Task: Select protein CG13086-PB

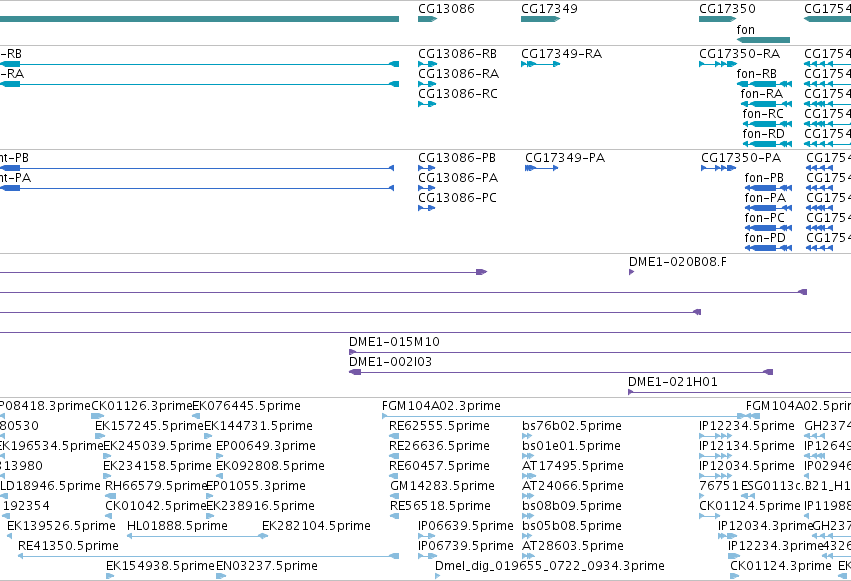Action: (457, 158)
